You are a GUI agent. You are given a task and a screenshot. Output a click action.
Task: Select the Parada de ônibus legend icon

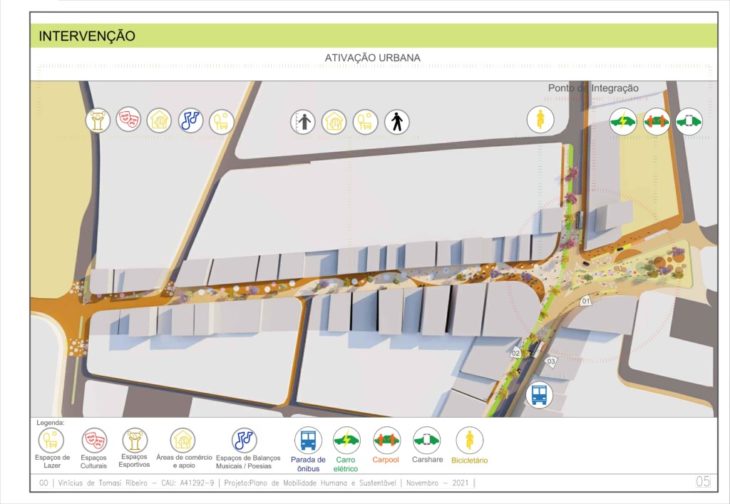pyautogui.click(x=308, y=440)
